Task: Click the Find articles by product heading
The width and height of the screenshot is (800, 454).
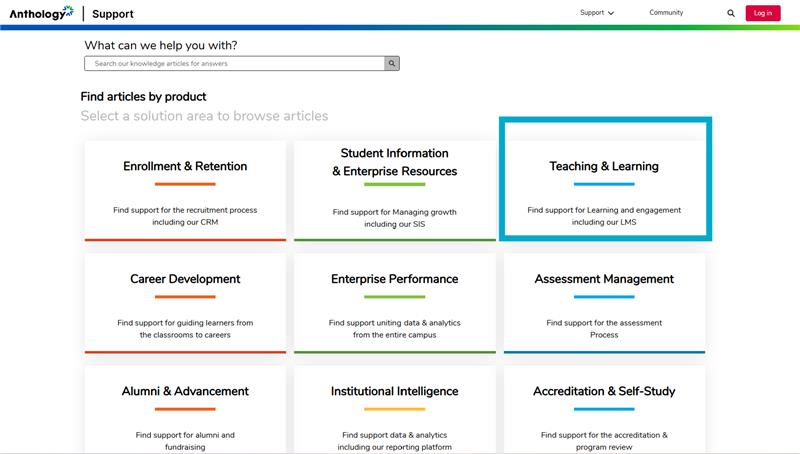Action: 143,97
